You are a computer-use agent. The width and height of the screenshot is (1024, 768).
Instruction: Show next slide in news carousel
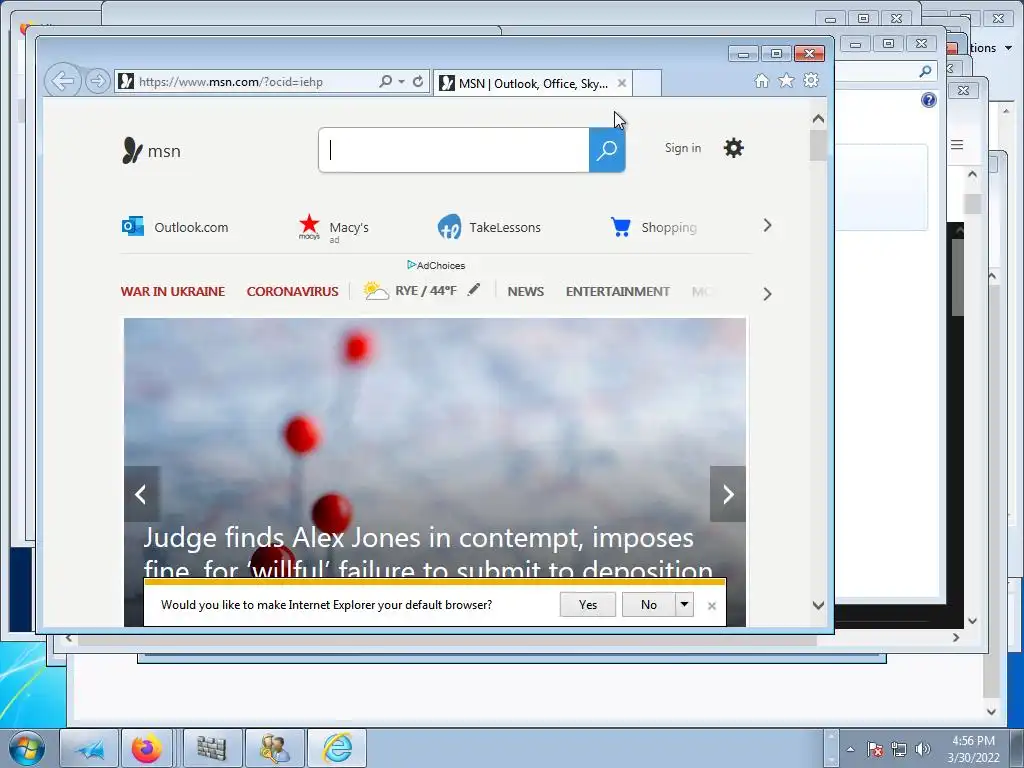(728, 494)
